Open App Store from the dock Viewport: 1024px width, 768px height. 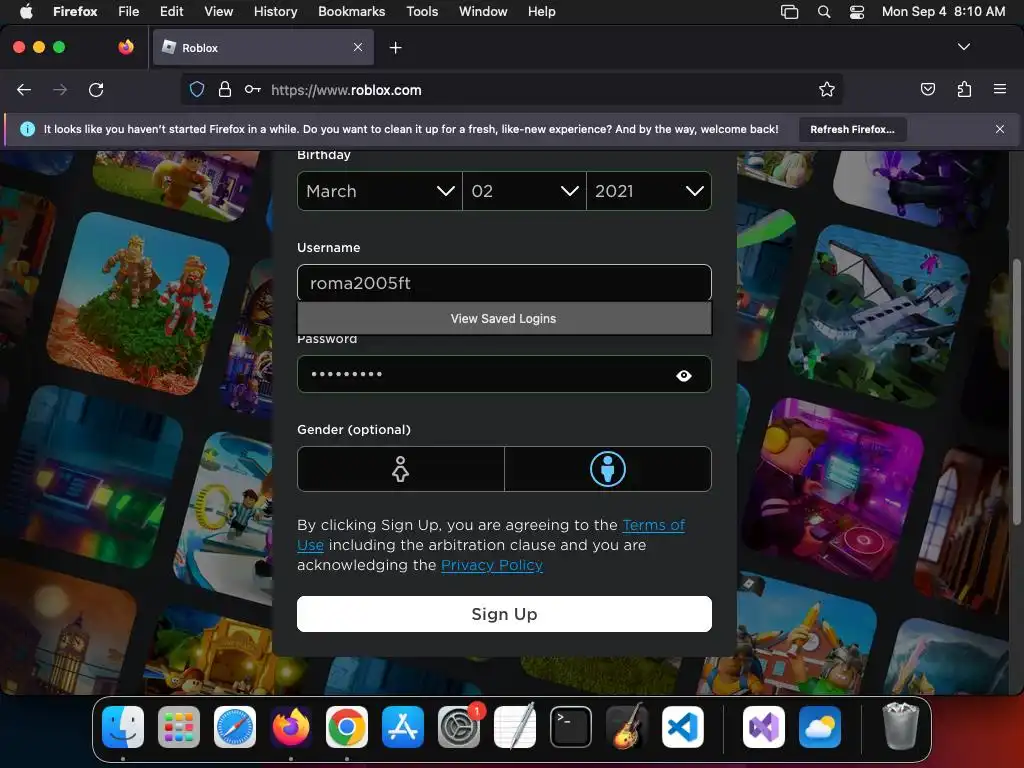(x=403, y=727)
